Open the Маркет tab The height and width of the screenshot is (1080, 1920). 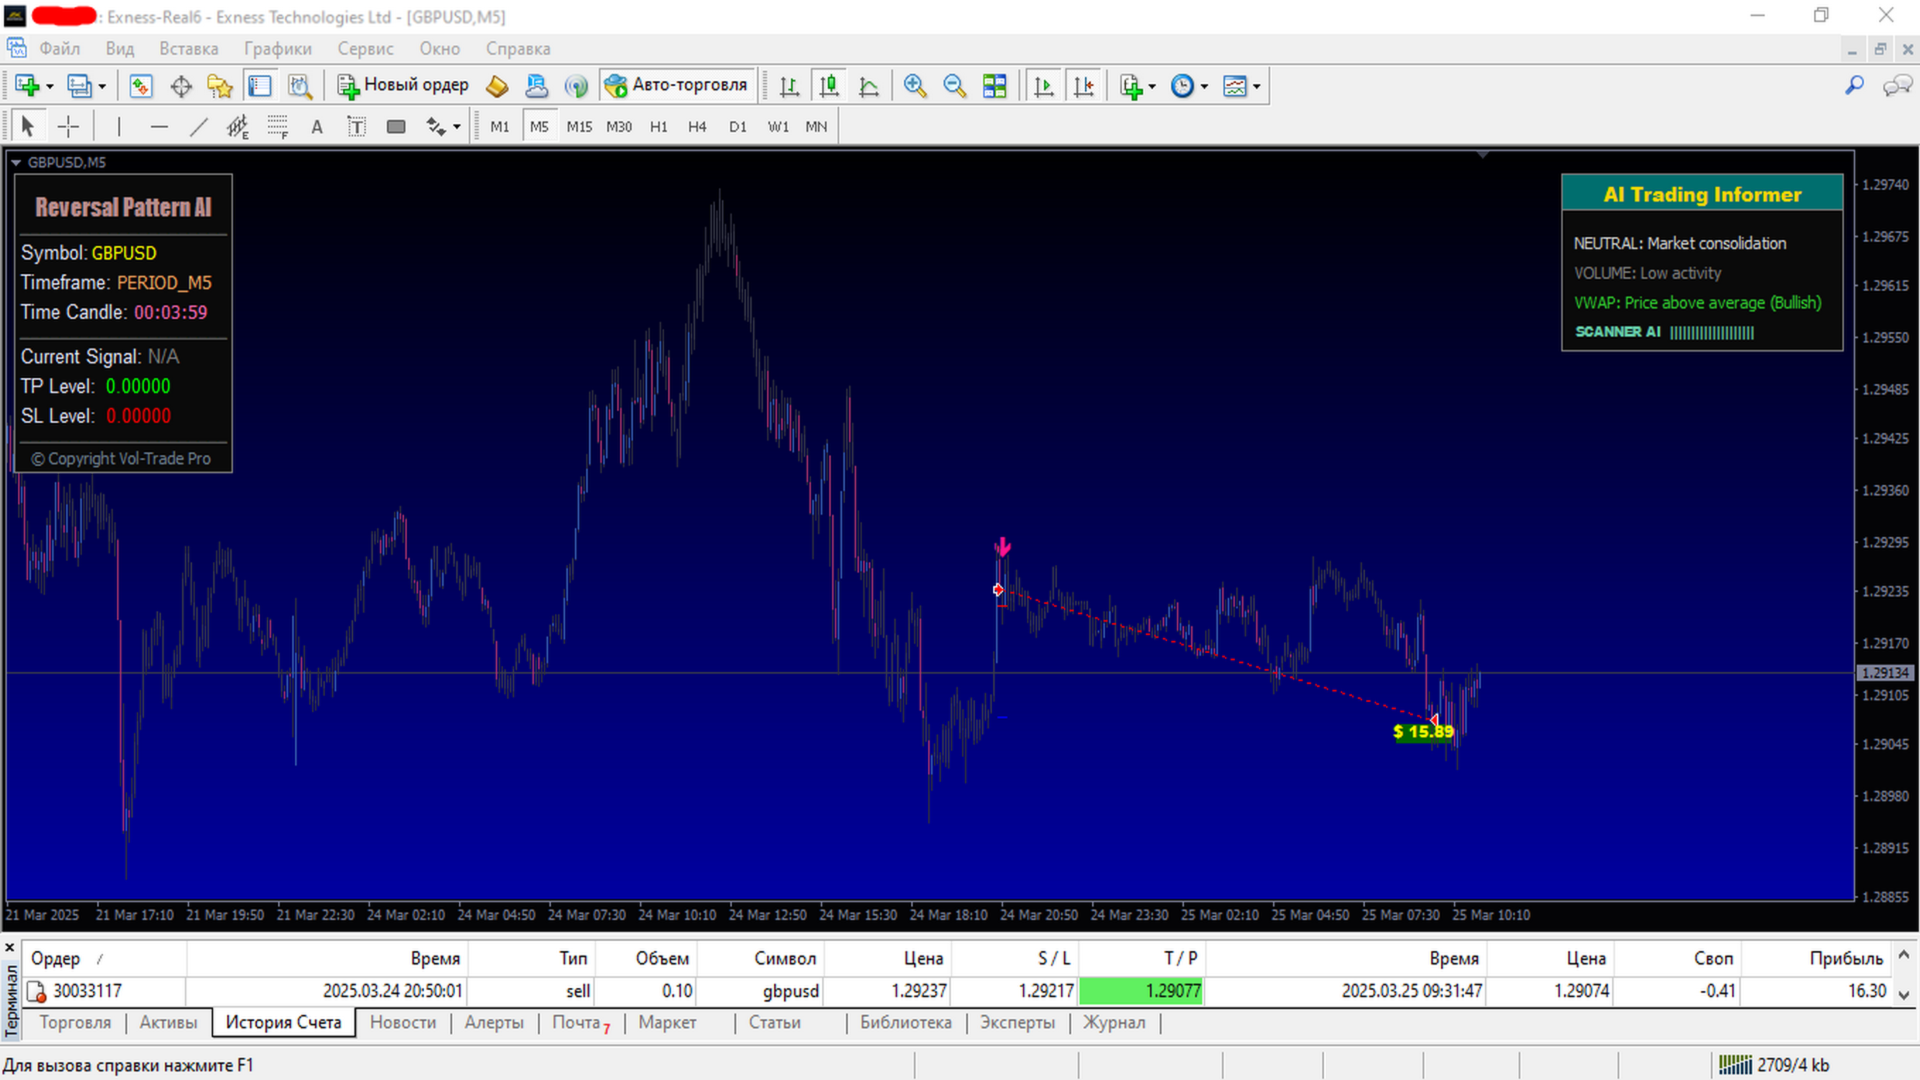pos(667,1022)
